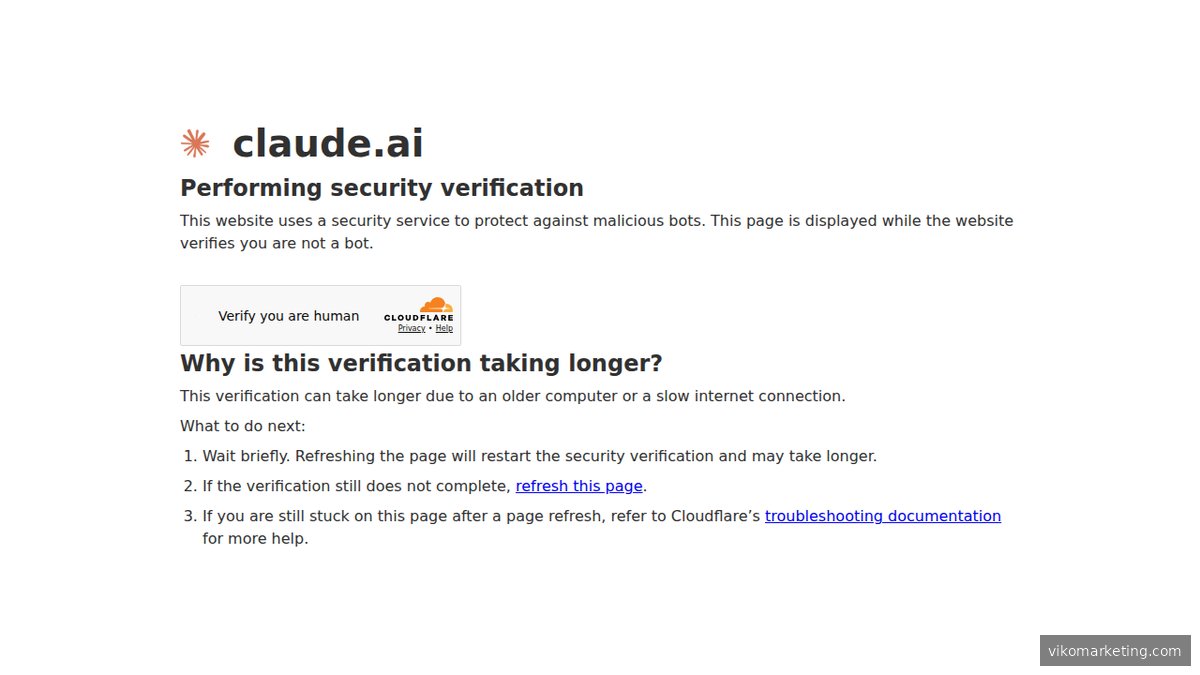Click the orange starburst beside claude.ai
Viewport: 1200px width, 675px height.
(195, 142)
